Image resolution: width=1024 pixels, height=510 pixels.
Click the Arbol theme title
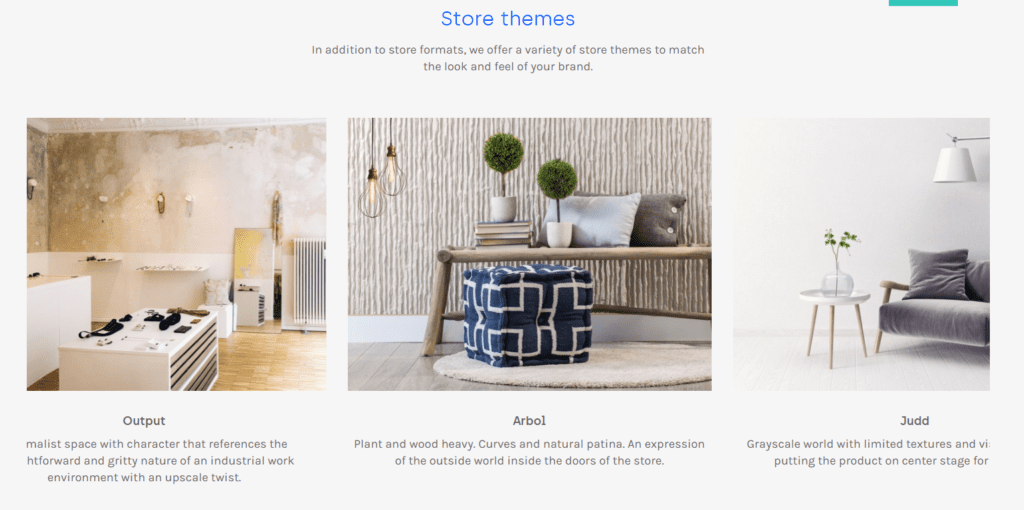[x=529, y=421]
